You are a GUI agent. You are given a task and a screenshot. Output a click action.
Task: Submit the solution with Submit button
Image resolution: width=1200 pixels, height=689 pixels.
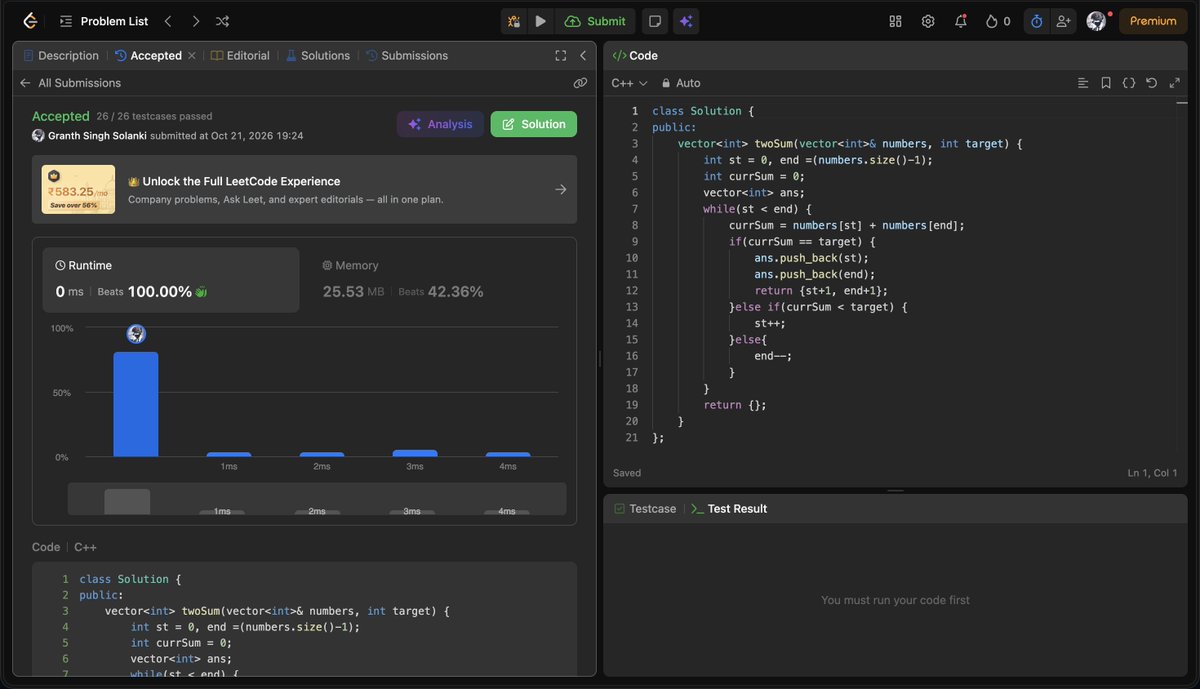[596, 21]
